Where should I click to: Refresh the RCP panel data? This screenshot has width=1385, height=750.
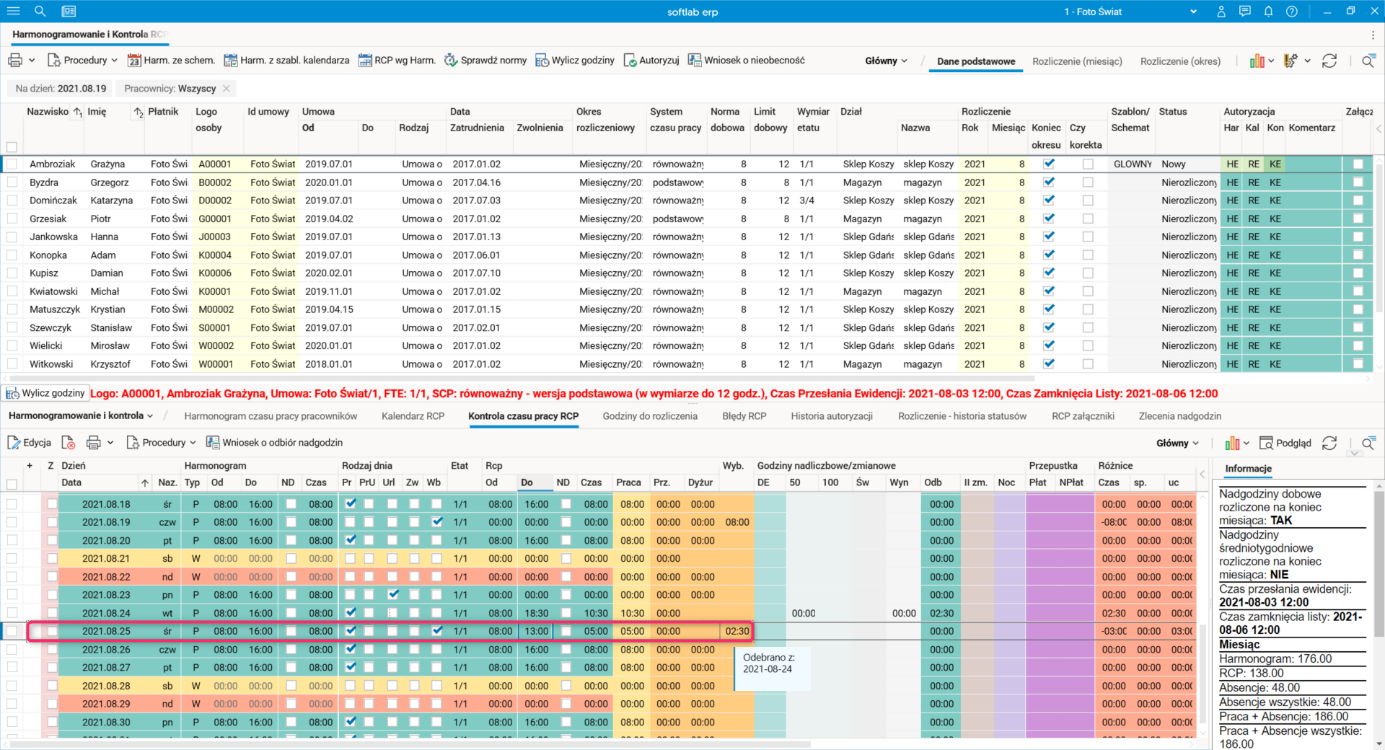pyautogui.click(x=1329, y=442)
